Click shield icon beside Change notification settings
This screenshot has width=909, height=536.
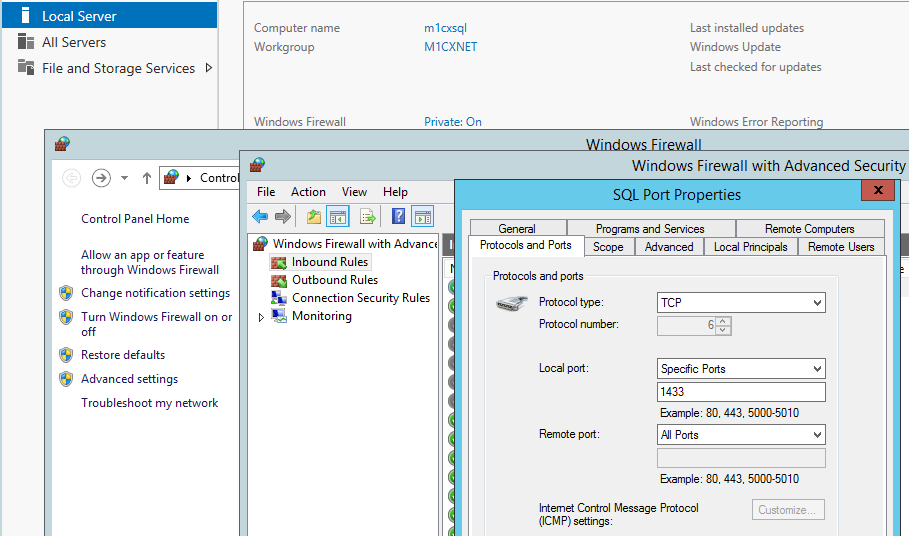66,293
